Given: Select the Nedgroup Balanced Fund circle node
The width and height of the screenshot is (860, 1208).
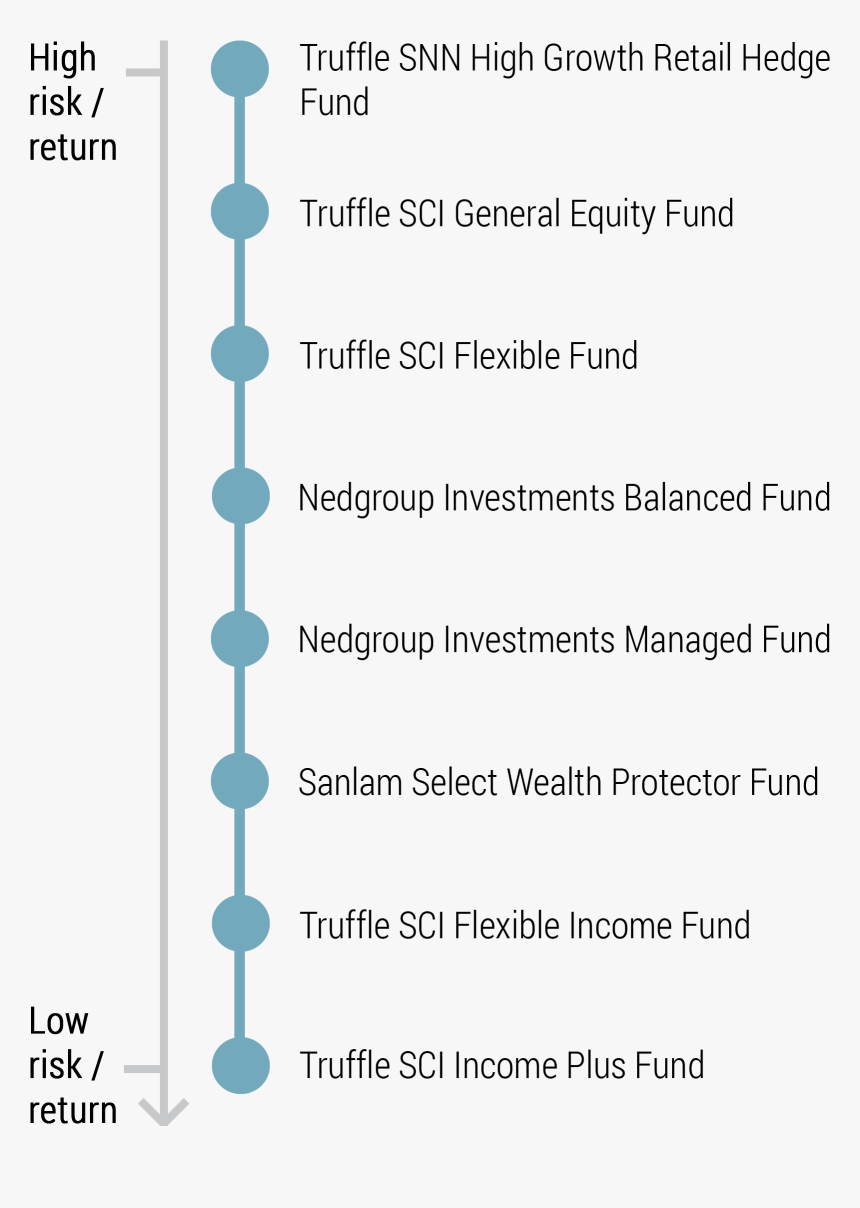Looking at the screenshot, I should pos(240,496).
